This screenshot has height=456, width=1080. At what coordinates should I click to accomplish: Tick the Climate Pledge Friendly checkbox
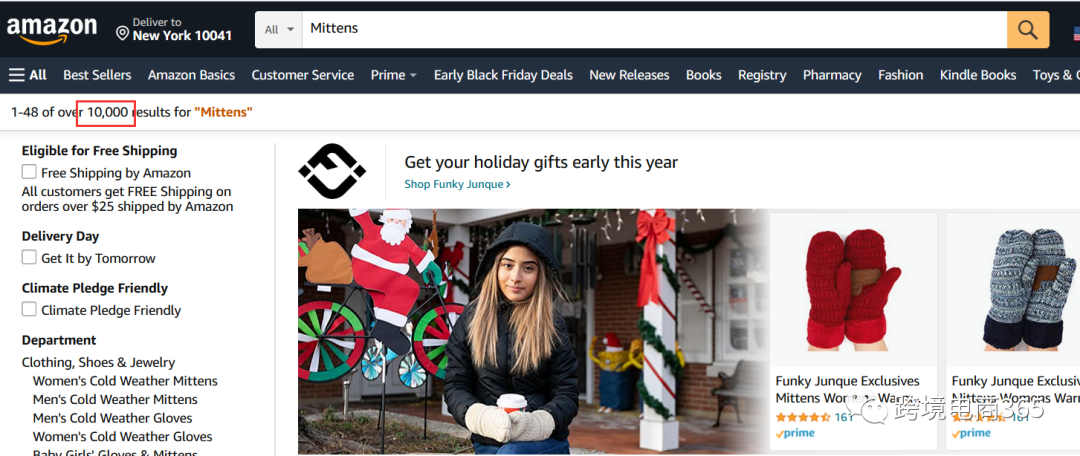click(x=29, y=309)
